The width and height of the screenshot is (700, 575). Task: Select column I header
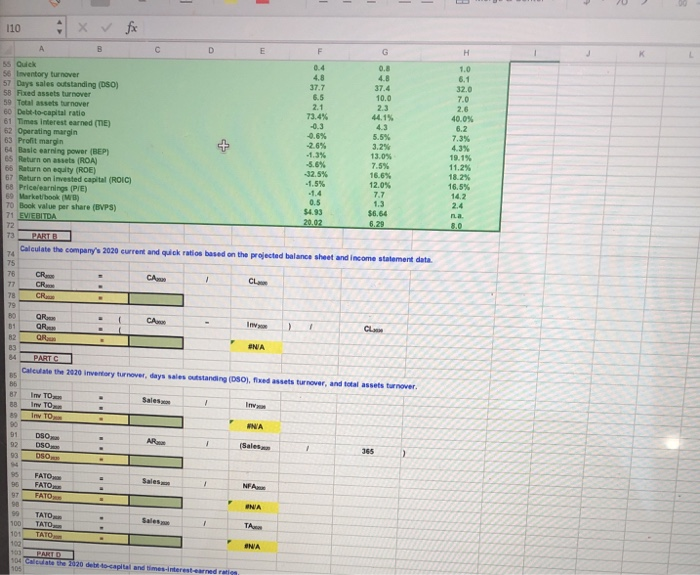(x=535, y=53)
